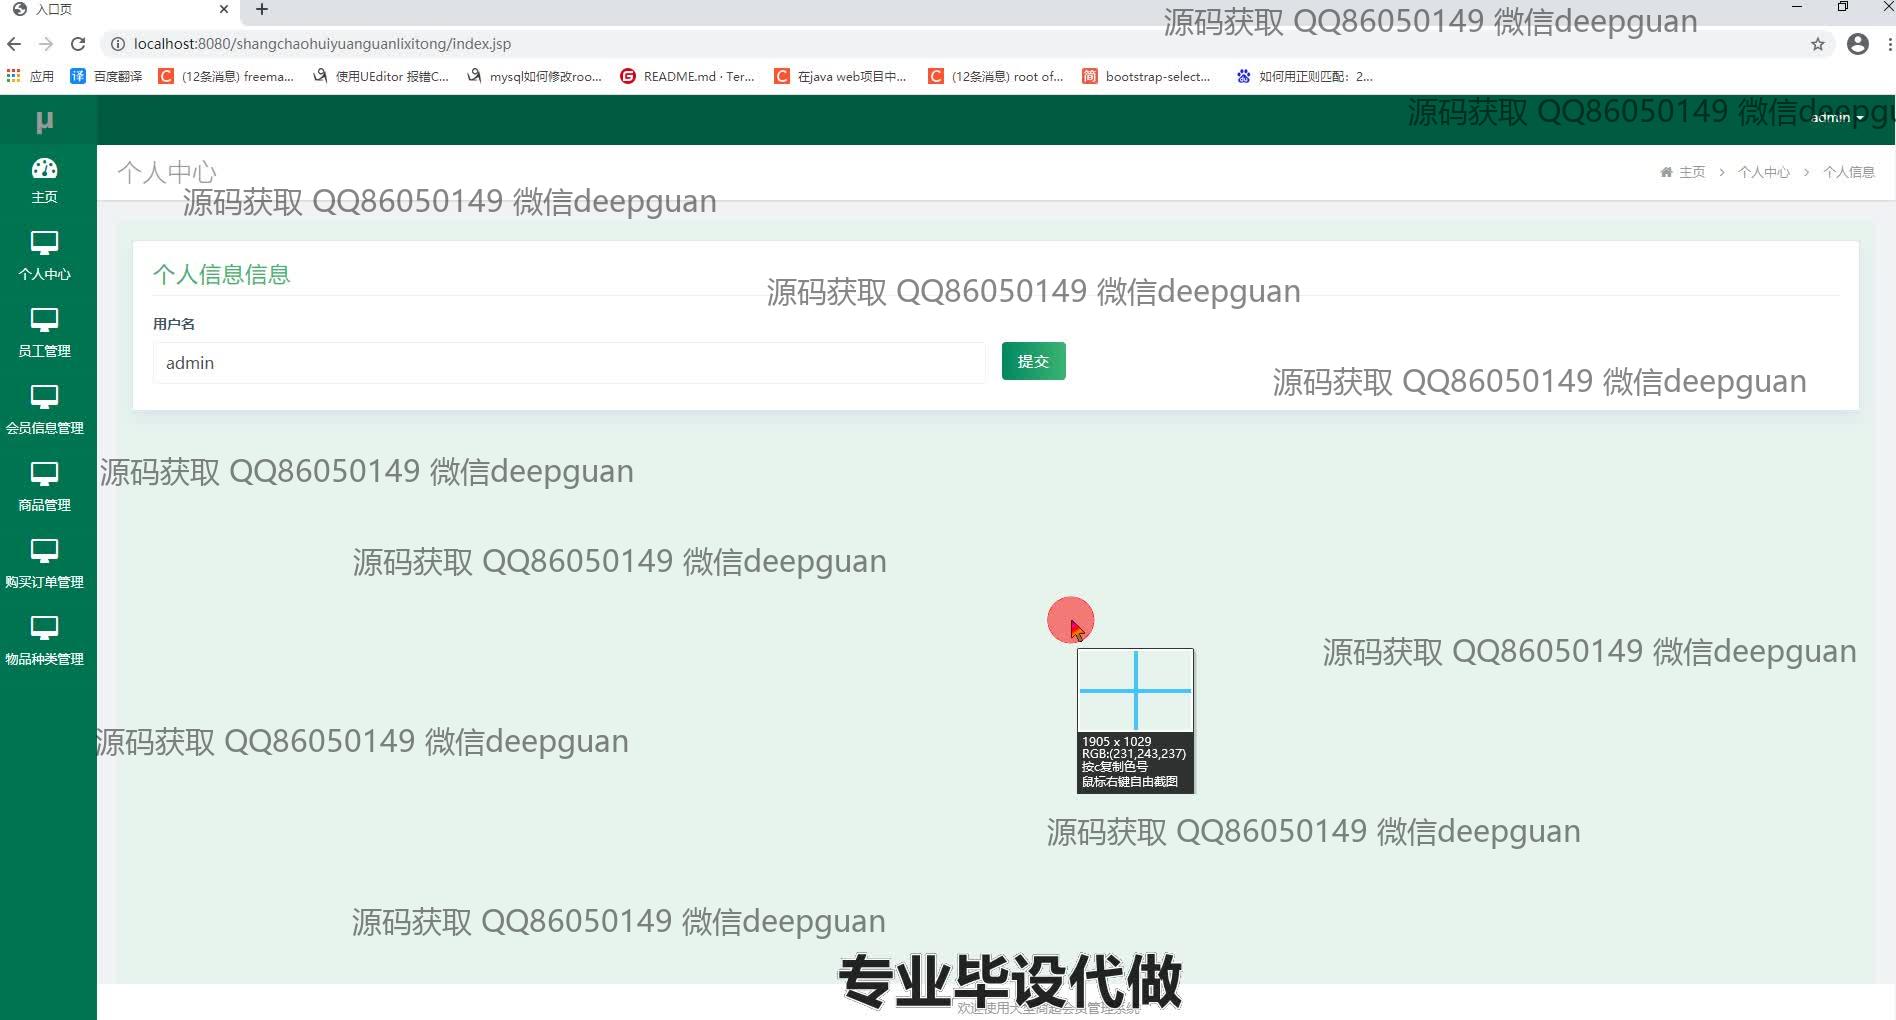Close the 入口页 tab
1896x1020 pixels.
click(x=224, y=9)
